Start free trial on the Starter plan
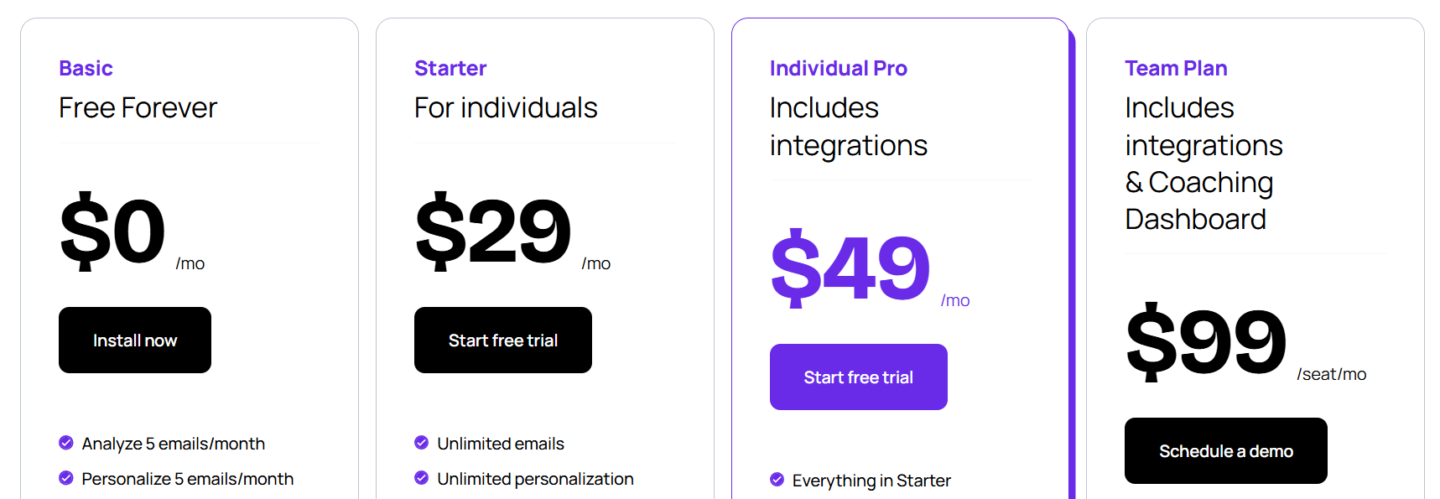Image resolution: width=1440 pixels, height=499 pixels. tap(503, 340)
